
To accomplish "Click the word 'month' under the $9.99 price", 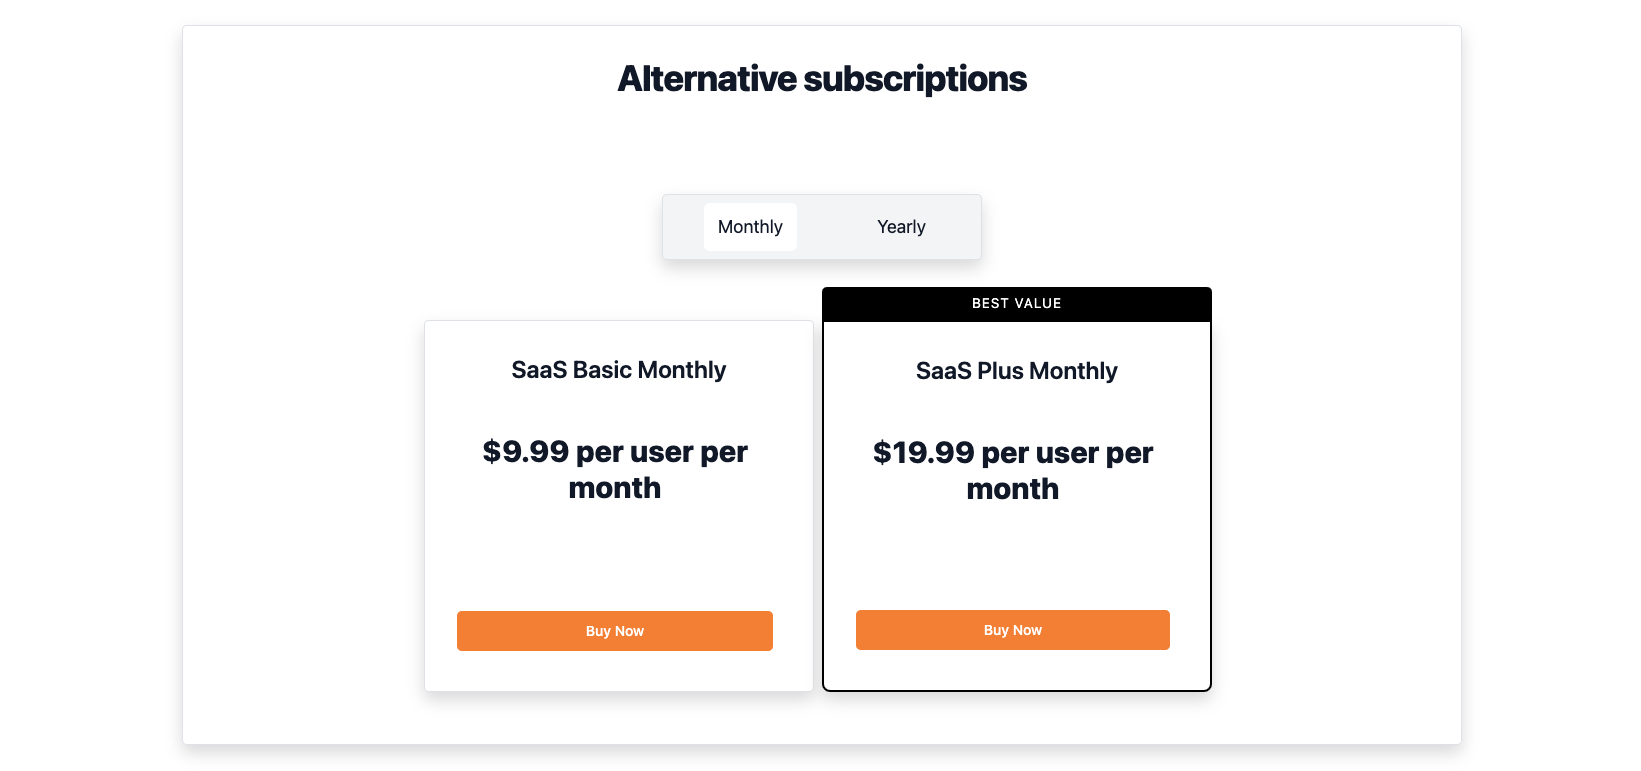I will (x=614, y=488).
